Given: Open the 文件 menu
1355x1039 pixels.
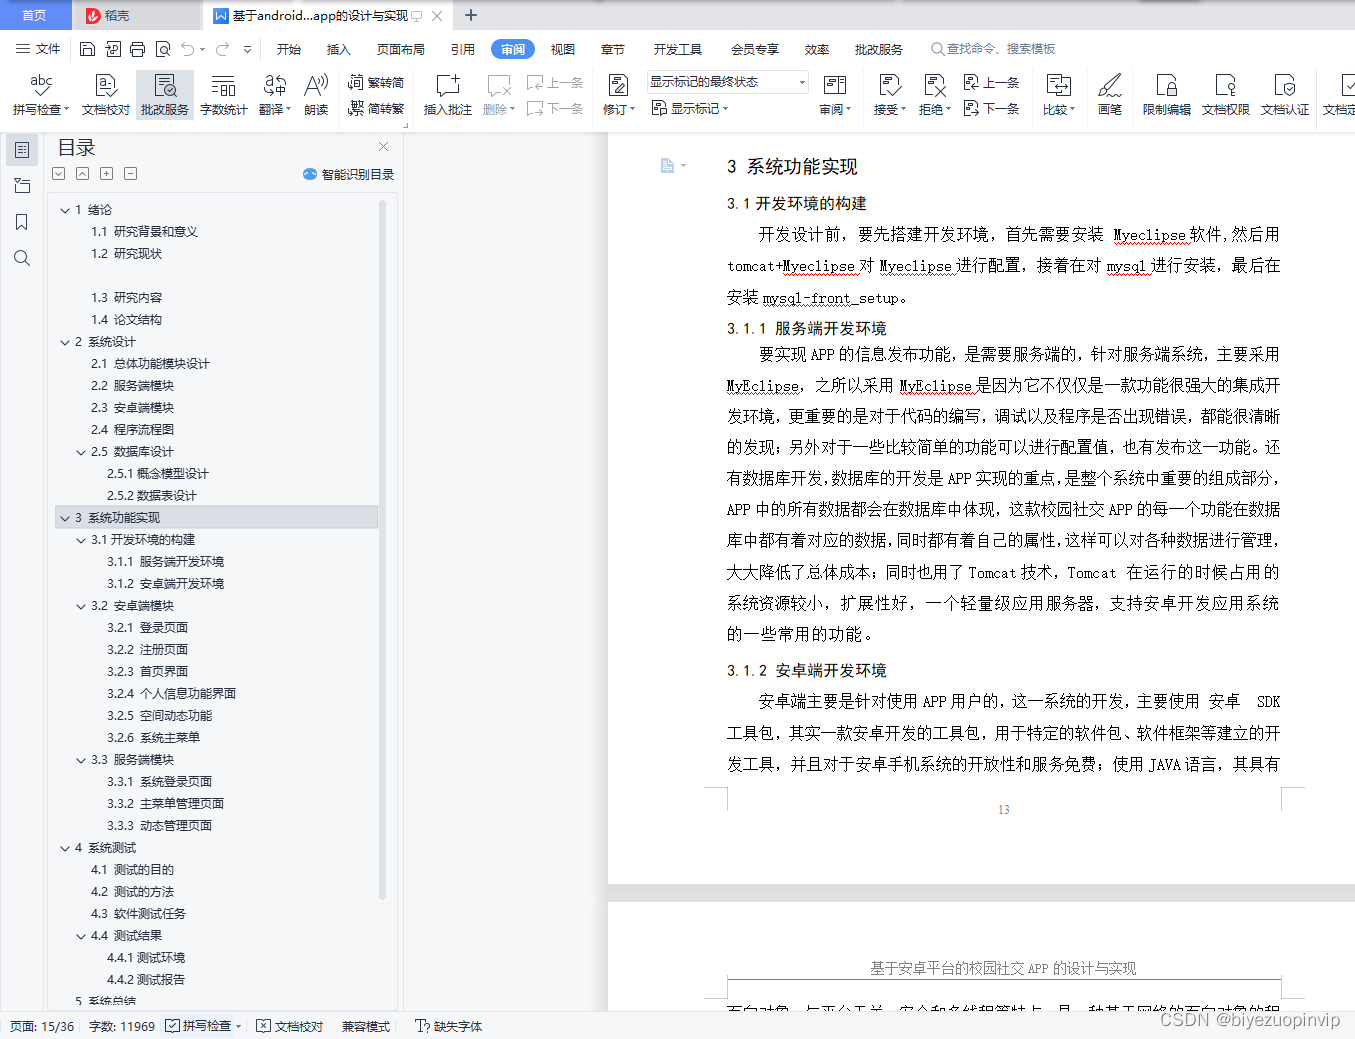Looking at the screenshot, I should [x=38, y=49].
